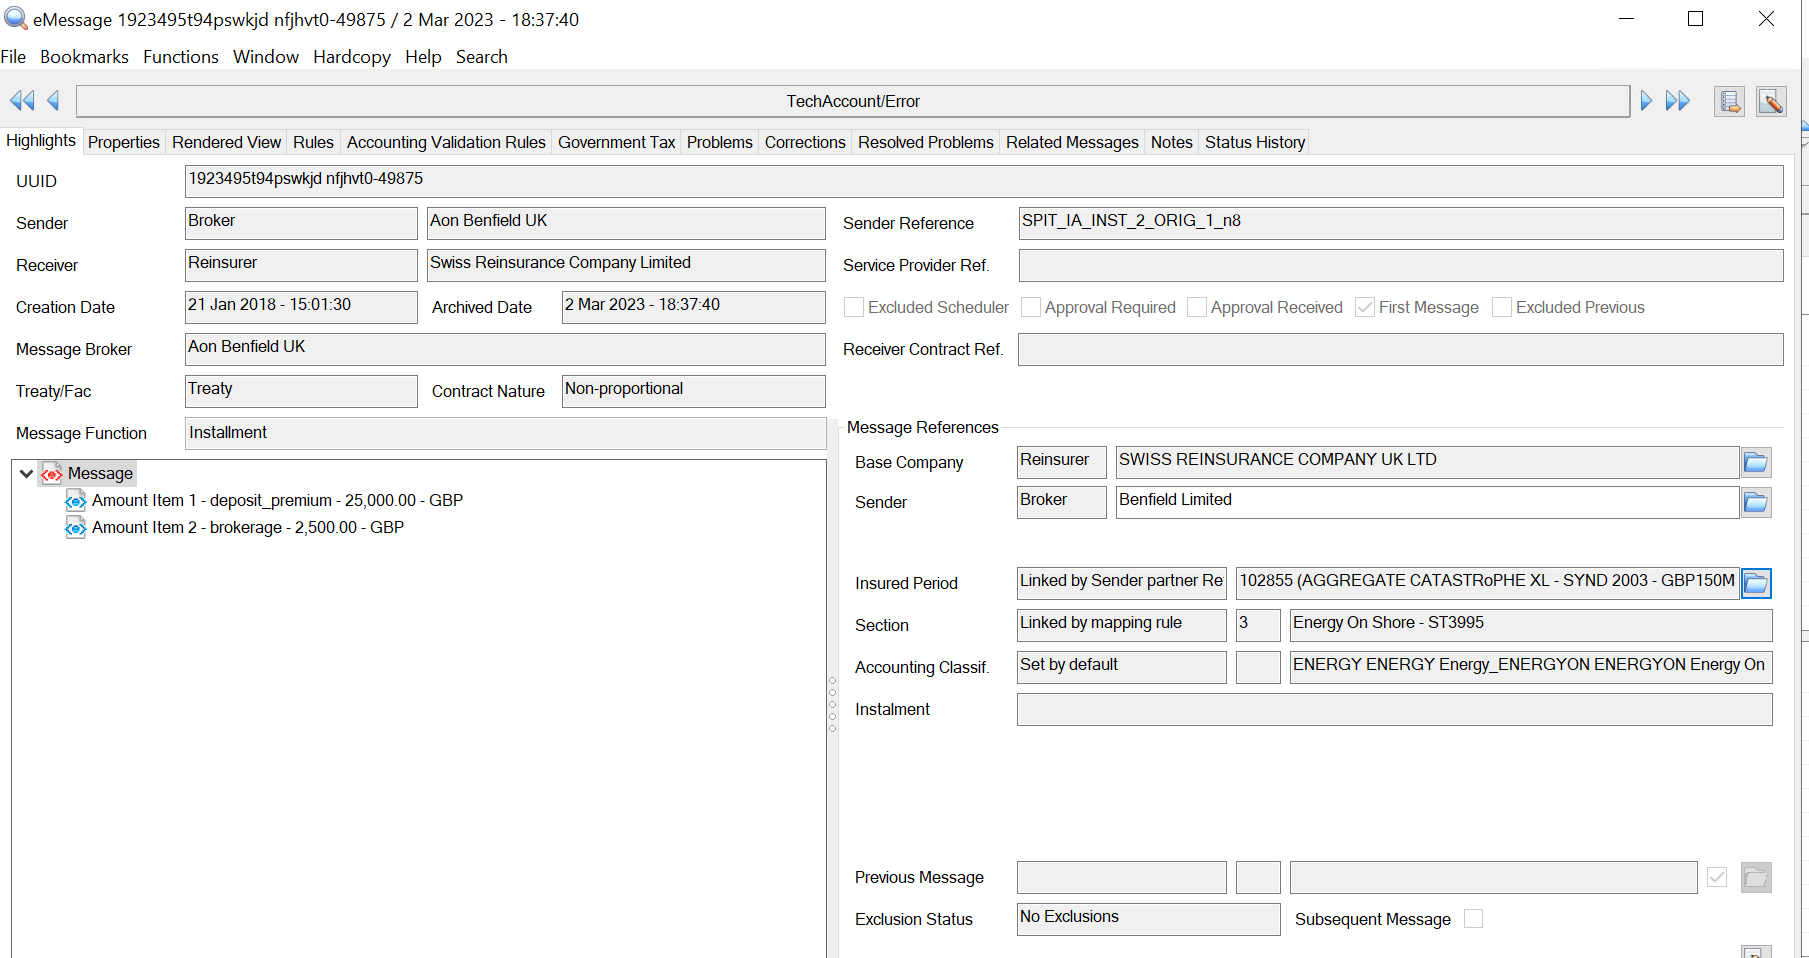This screenshot has width=1809, height=958.
Task: Toggle the Excluded Scheduler checkbox
Action: click(854, 307)
